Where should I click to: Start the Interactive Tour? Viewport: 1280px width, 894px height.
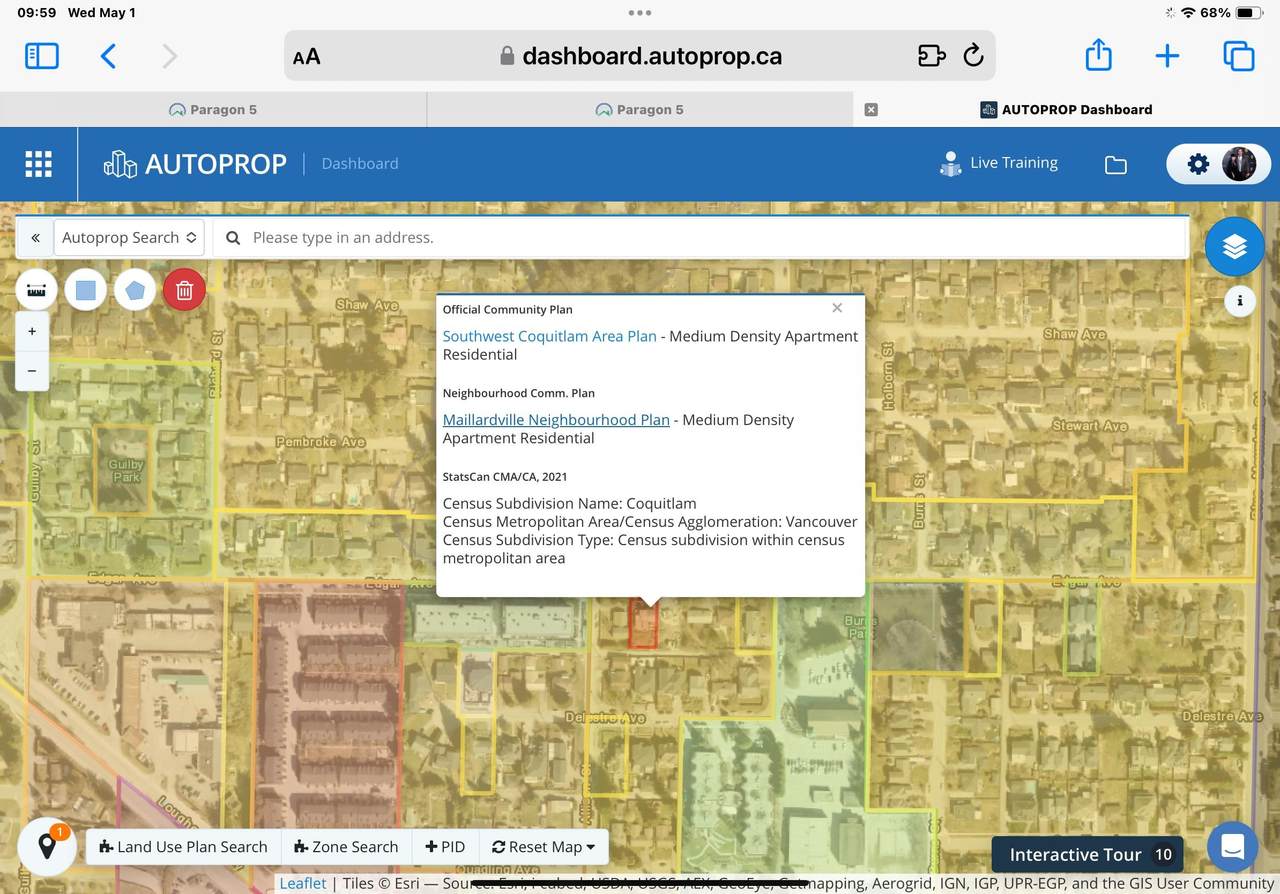(x=1087, y=854)
